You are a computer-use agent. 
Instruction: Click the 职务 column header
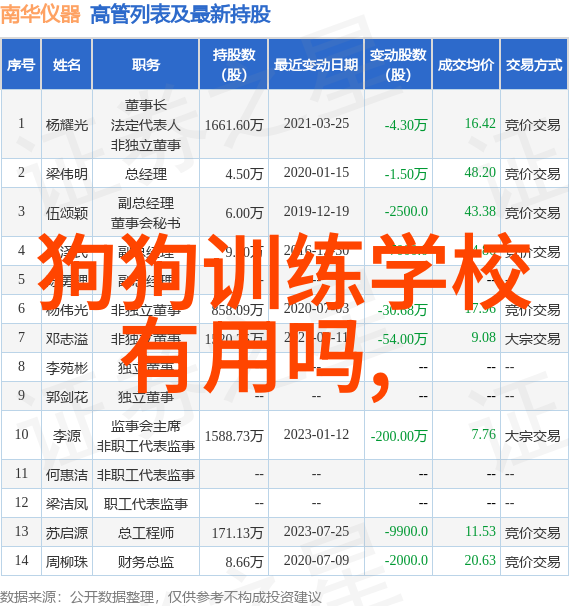pos(146,64)
